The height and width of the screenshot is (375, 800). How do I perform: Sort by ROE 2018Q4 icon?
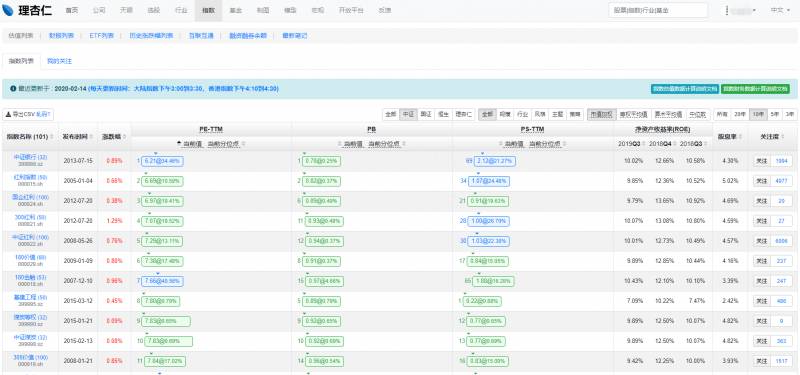coord(674,144)
